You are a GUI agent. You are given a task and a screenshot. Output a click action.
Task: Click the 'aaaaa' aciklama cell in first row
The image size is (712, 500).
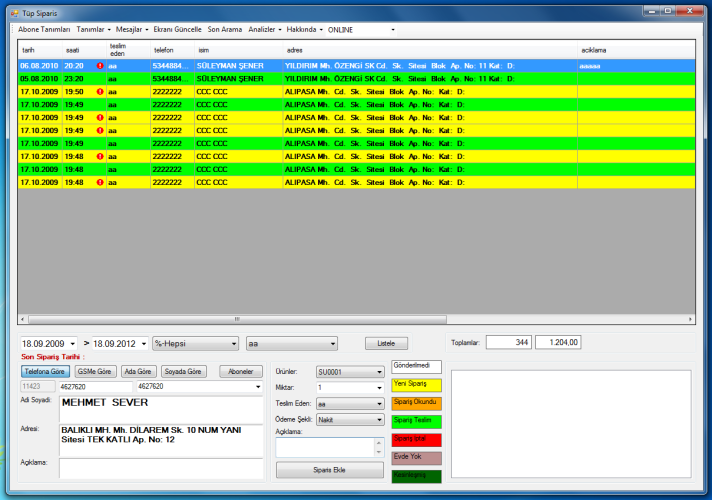636,66
